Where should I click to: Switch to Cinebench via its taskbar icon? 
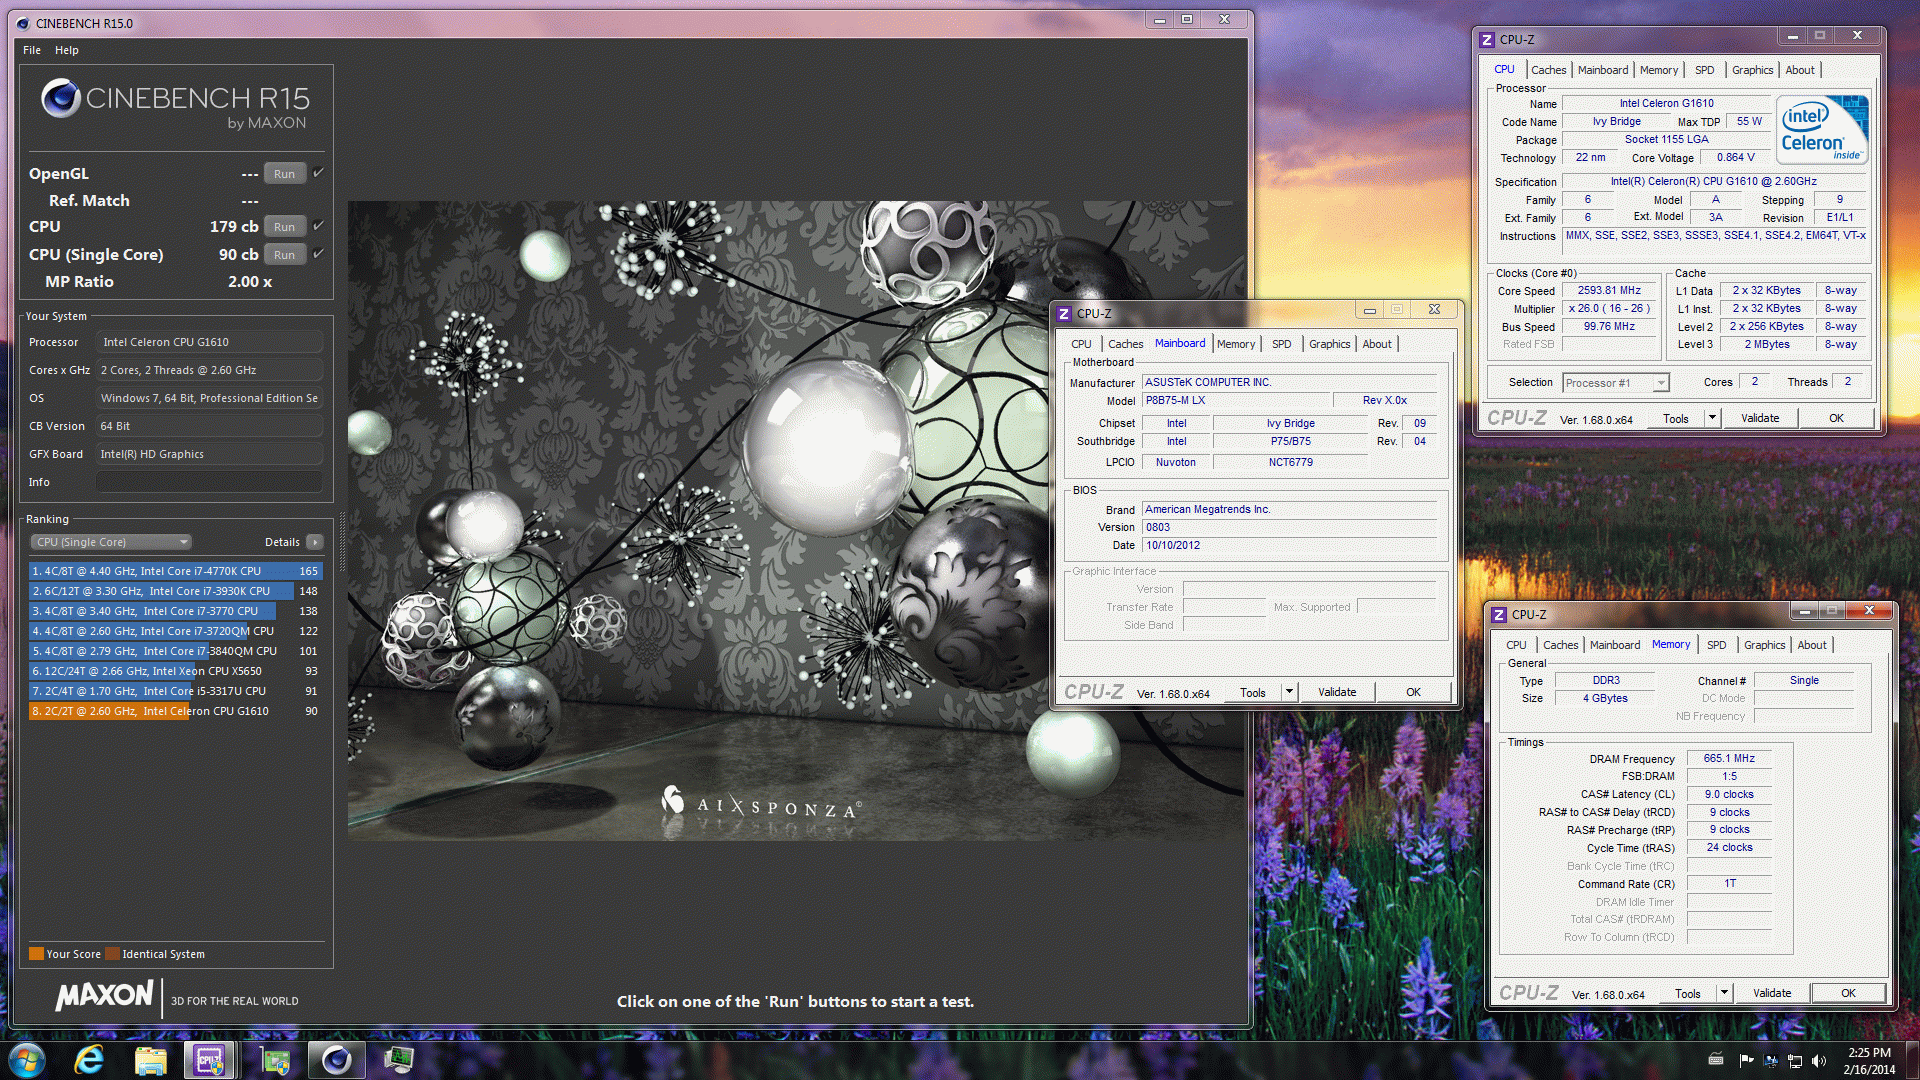[336, 1060]
